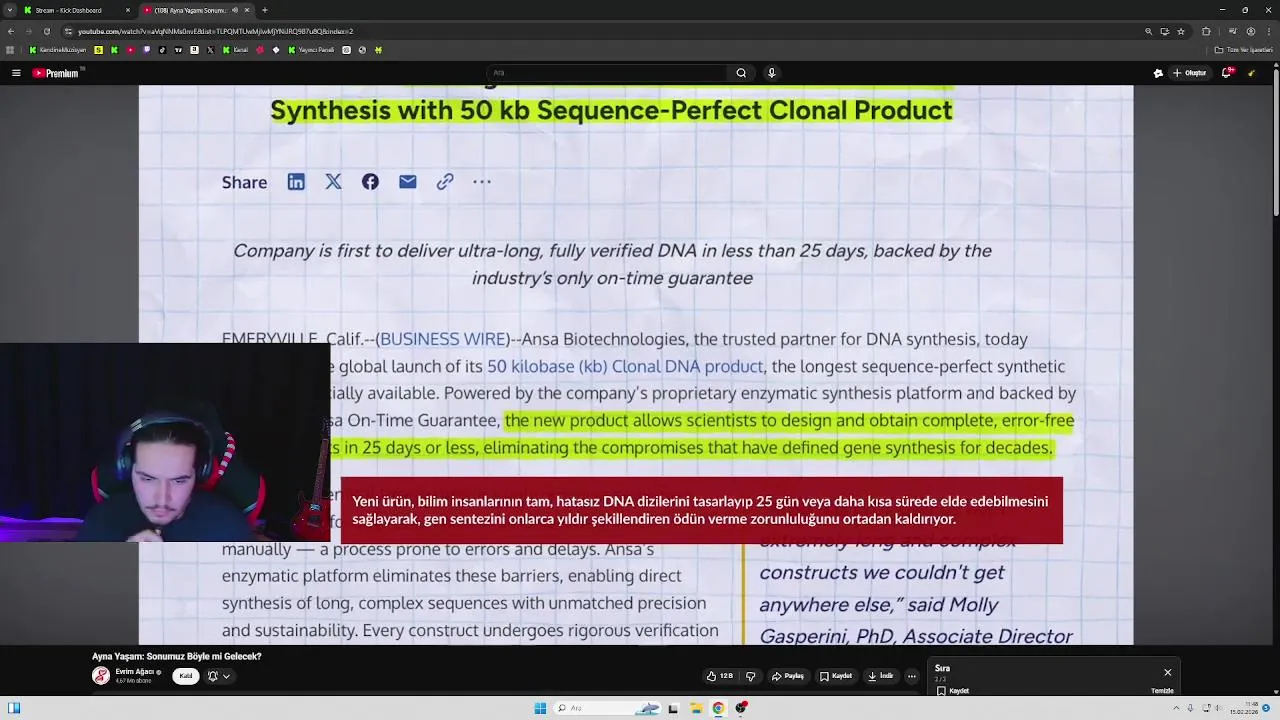
Task: Open KendineMüzisyen bookmark
Action: coord(58,50)
